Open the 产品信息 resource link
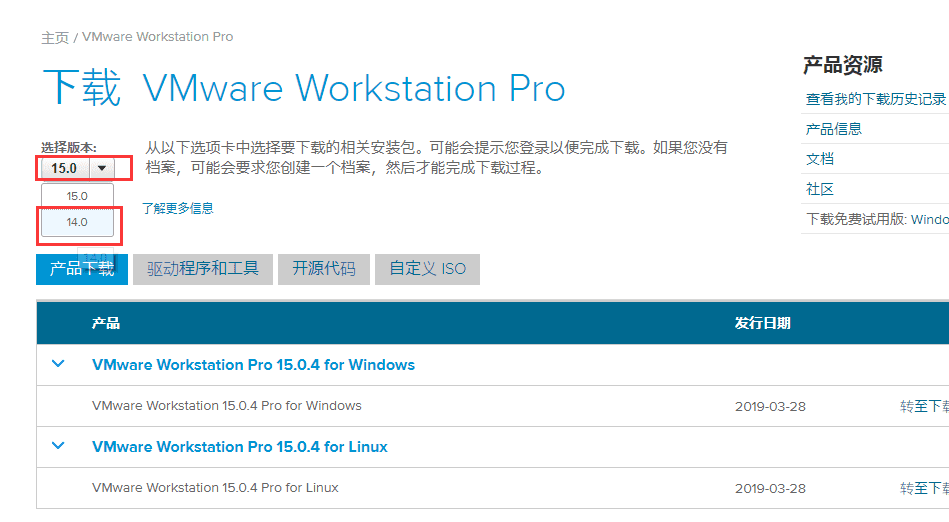Image resolution: width=949 pixels, height=522 pixels. [833, 128]
